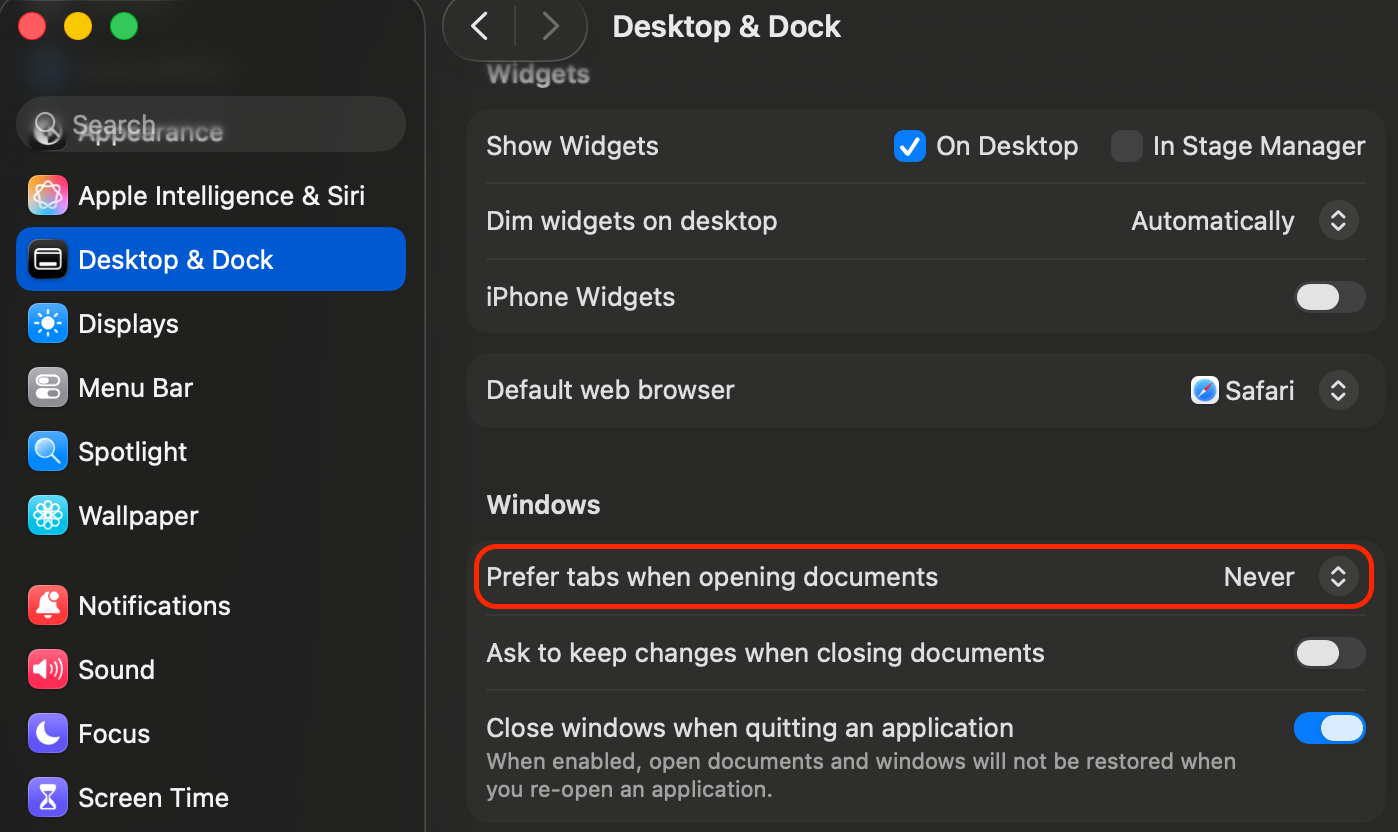The image size is (1398, 832).
Task: Click the Displays sun icon
Action: (48, 324)
